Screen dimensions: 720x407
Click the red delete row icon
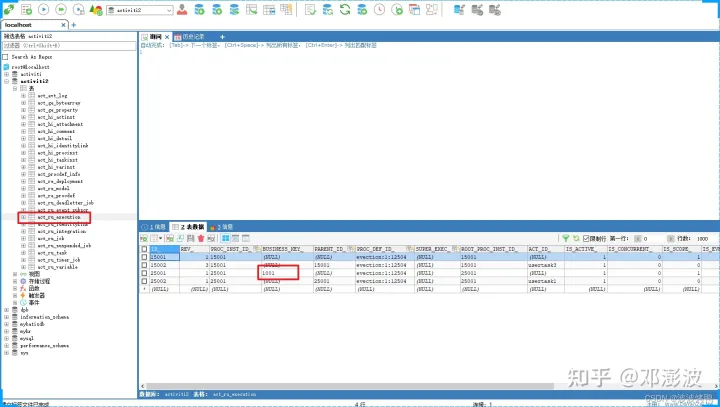click(x=200, y=238)
